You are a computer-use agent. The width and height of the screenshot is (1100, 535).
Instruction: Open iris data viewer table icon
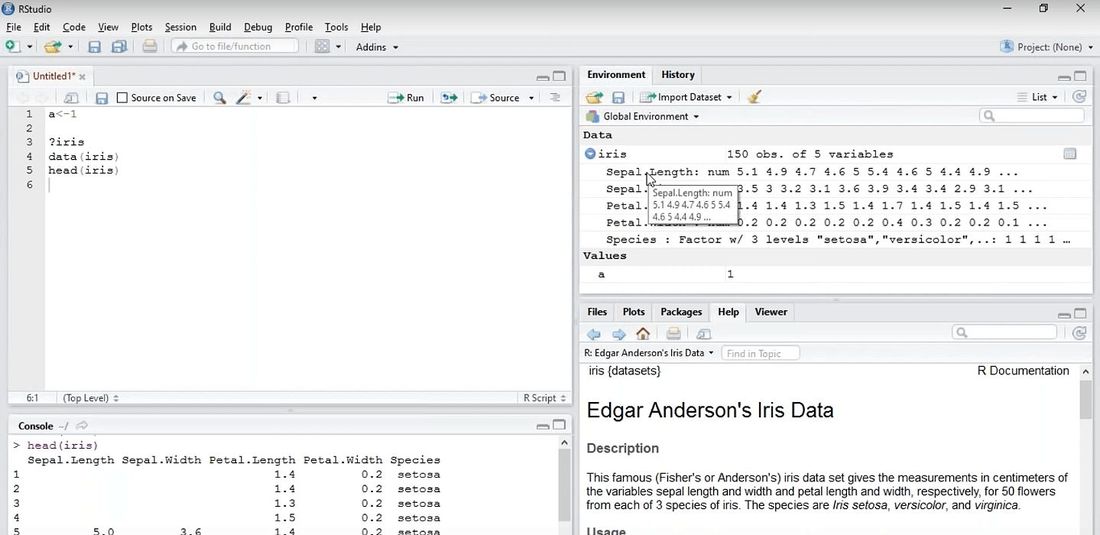click(x=1070, y=154)
